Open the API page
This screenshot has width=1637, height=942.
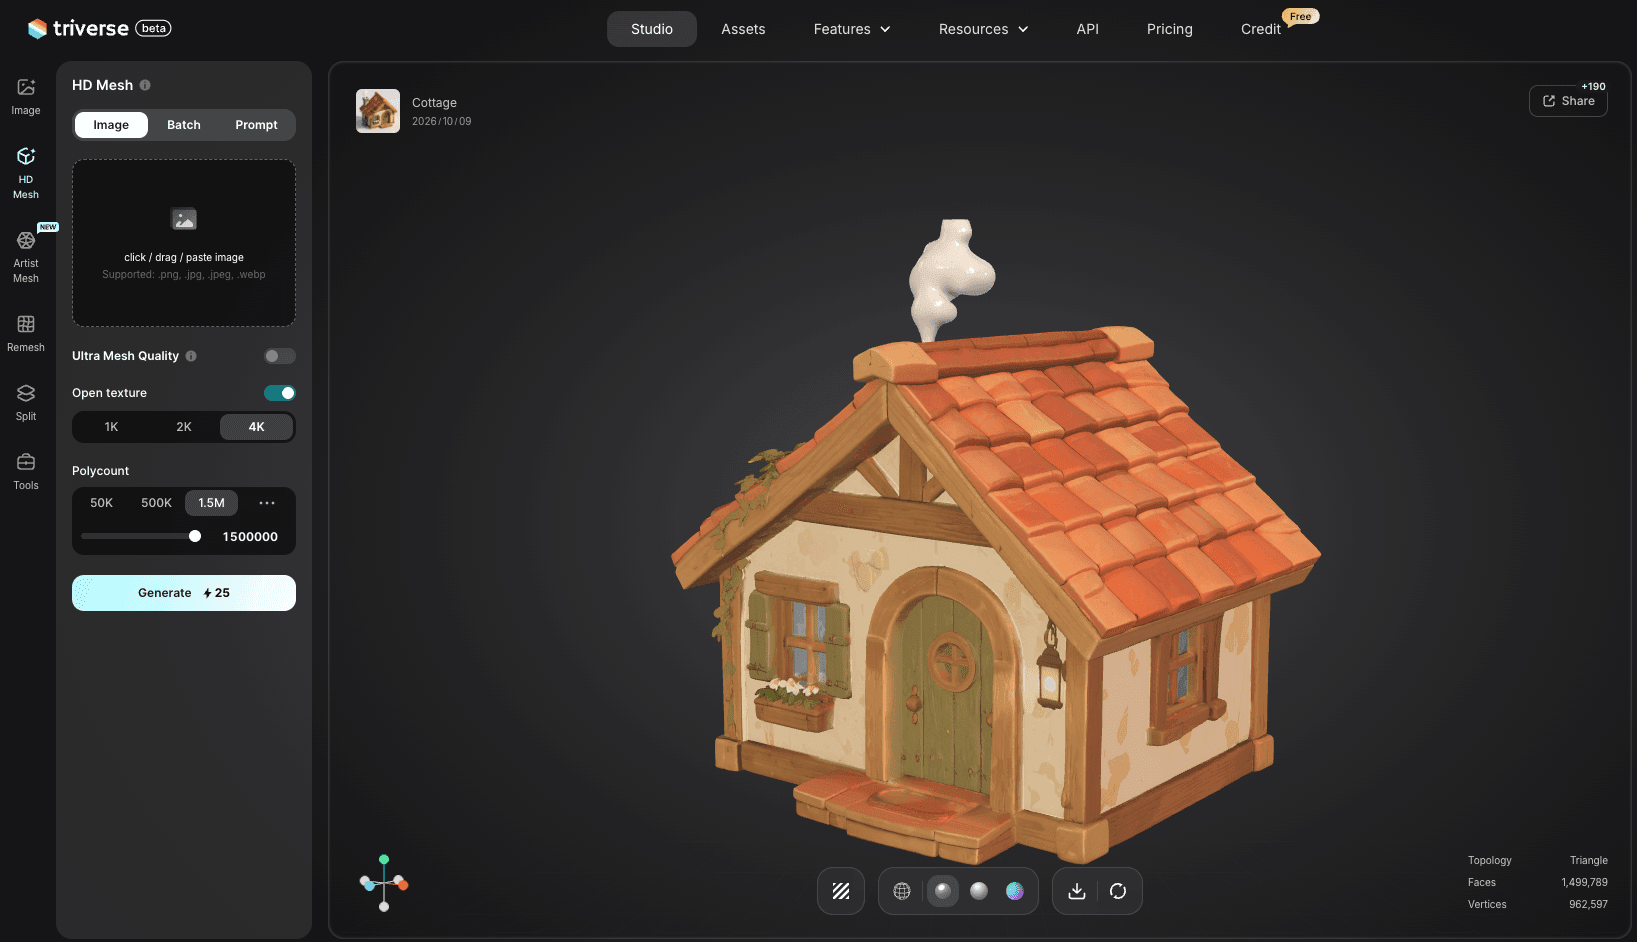[x=1087, y=29]
